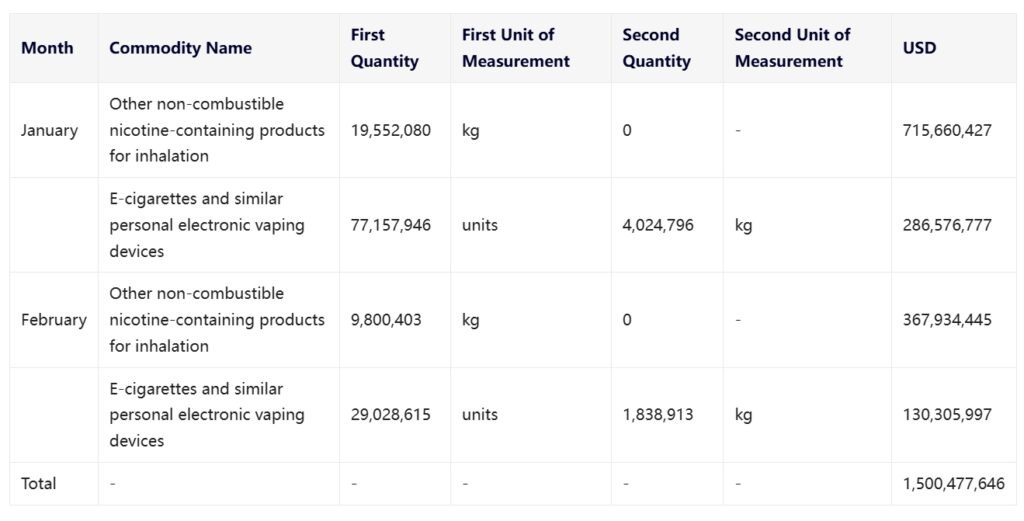Select the 4,024,796 second quantity cell
Image resolution: width=1024 pixels, height=521 pixels.
coord(657,225)
